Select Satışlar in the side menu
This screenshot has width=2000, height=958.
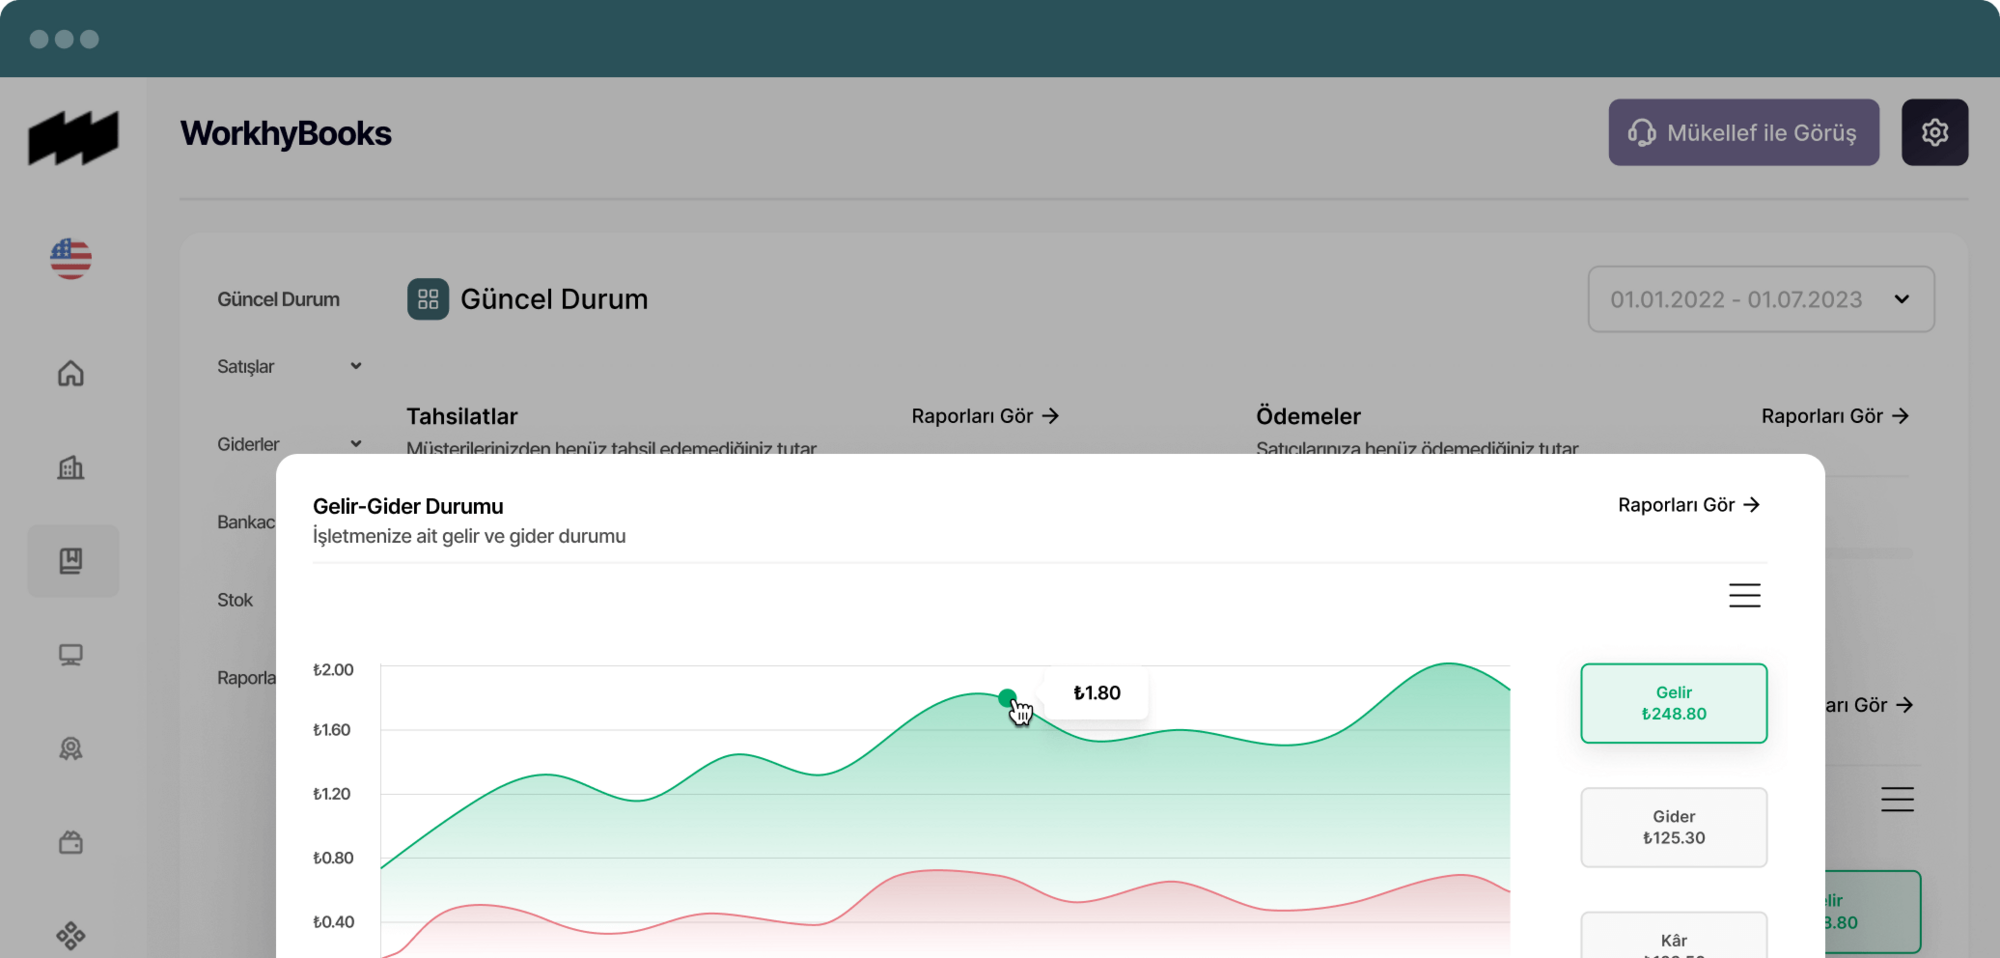245,366
